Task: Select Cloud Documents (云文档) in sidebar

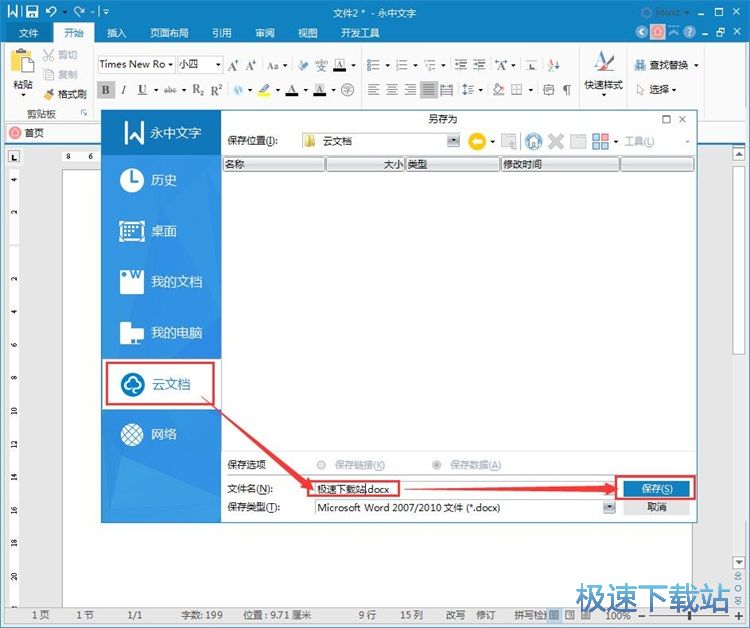Action: click(160, 384)
